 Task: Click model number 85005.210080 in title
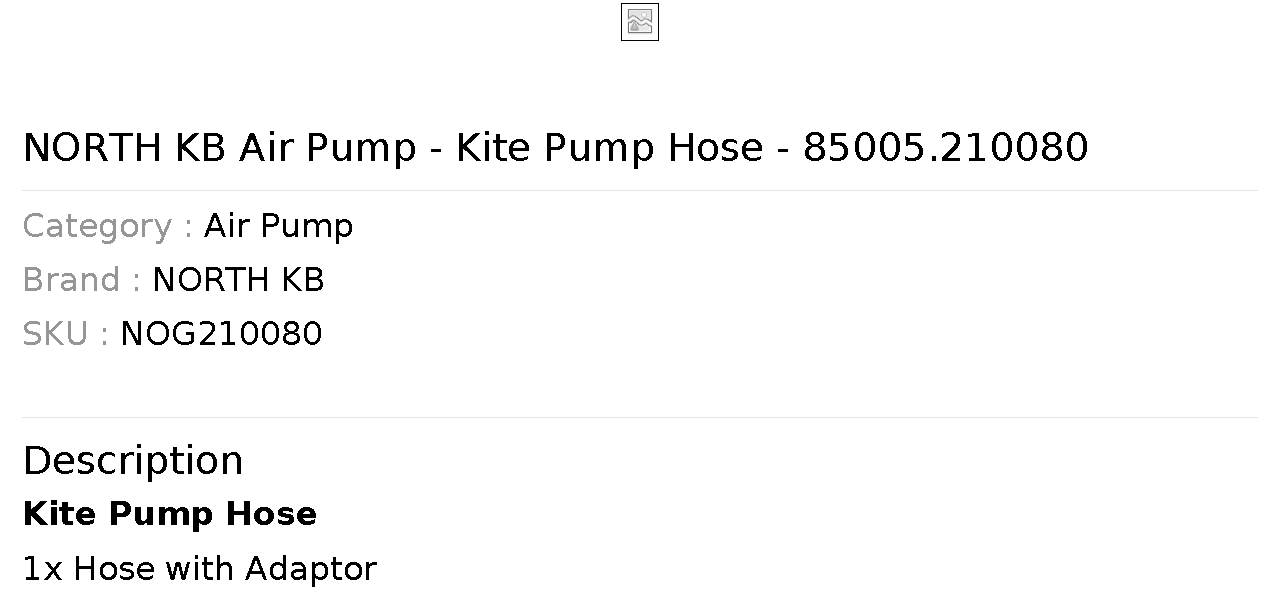pos(946,148)
